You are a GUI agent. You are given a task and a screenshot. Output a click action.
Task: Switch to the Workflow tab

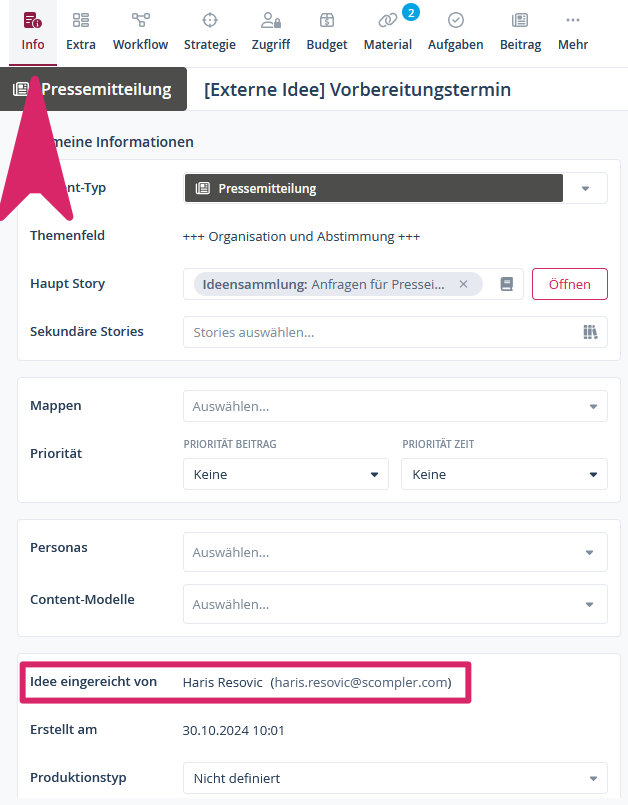[x=140, y=31]
